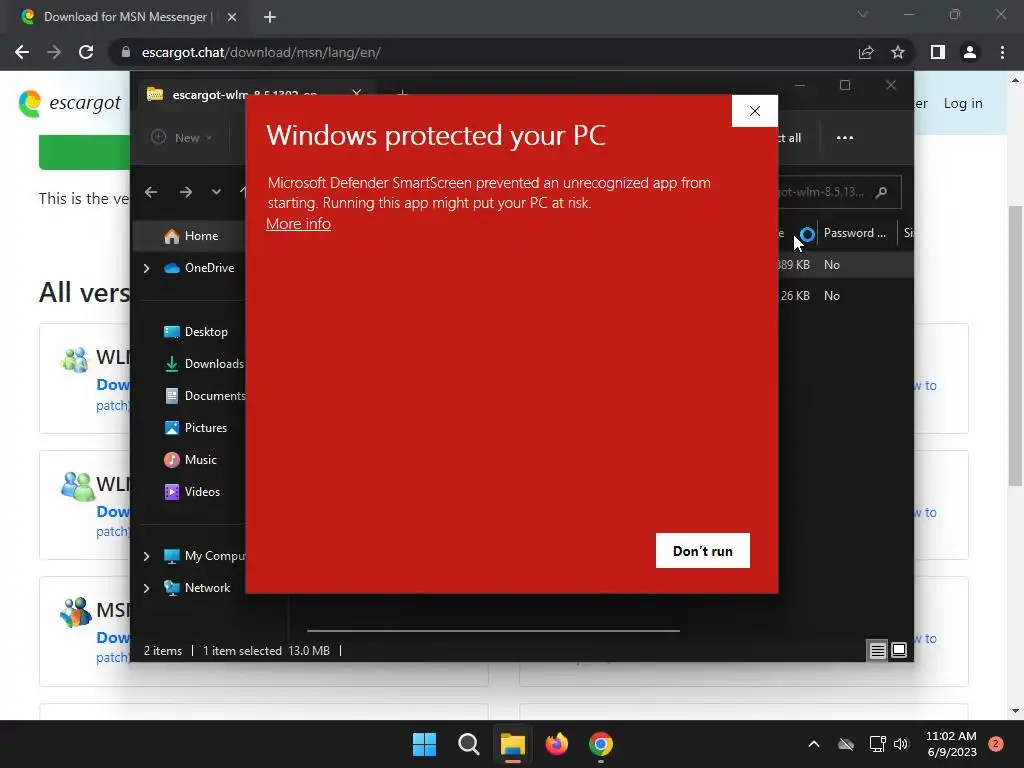Expand the Network tree node
The image size is (1024, 768).
click(146, 588)
